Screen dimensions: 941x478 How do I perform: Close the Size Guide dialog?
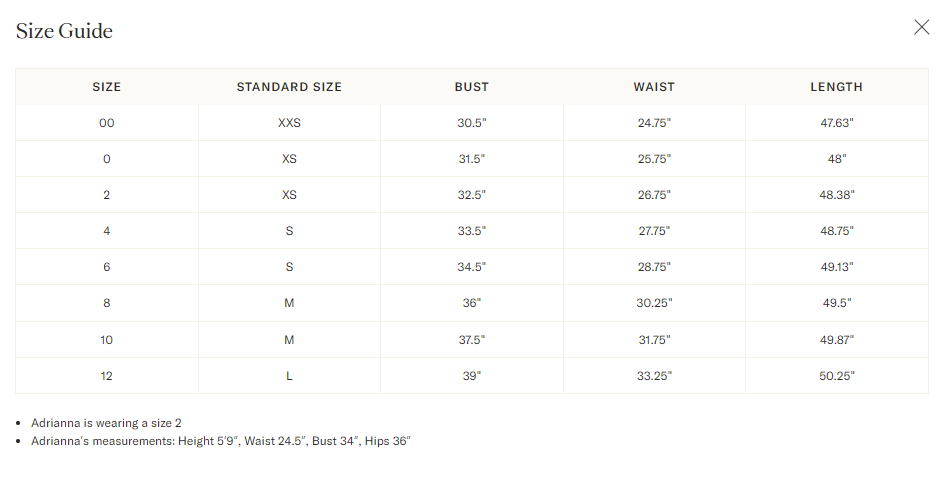(921, 28)
